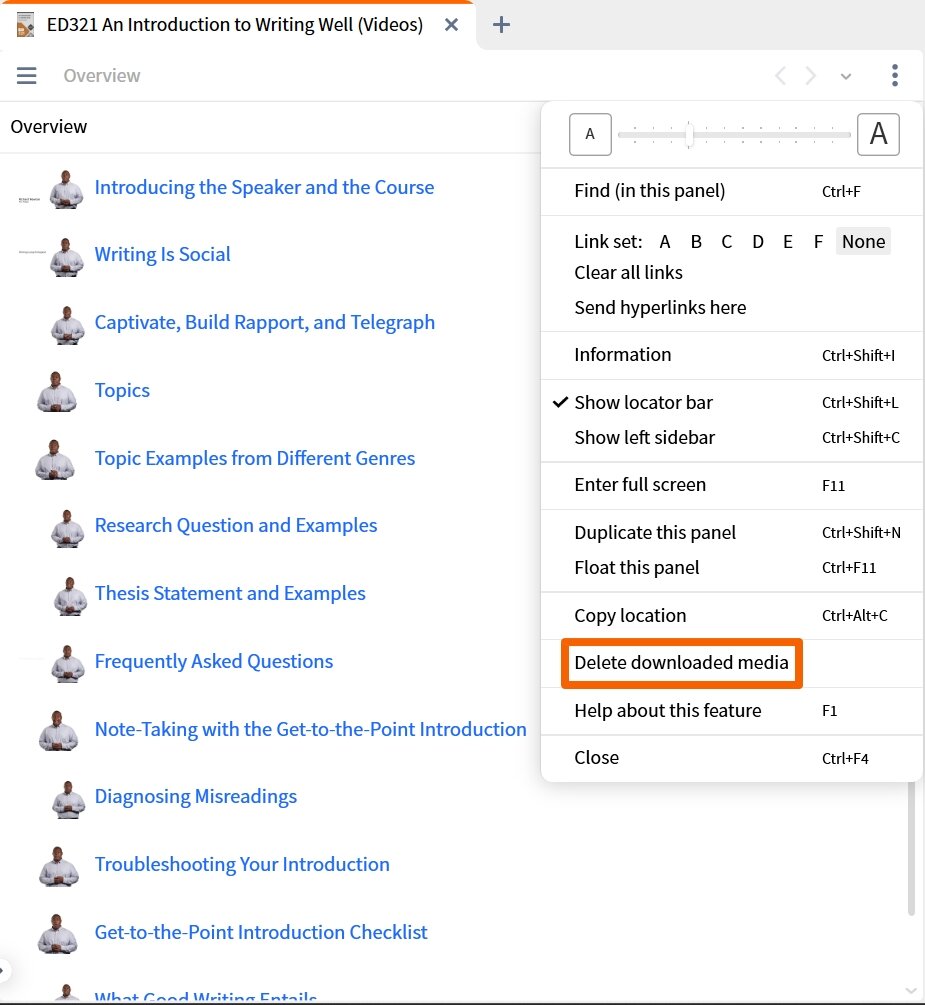Click the large A increase text size button
The height and width of the screenshot is (1005, 925).
[x=878, y=134]
